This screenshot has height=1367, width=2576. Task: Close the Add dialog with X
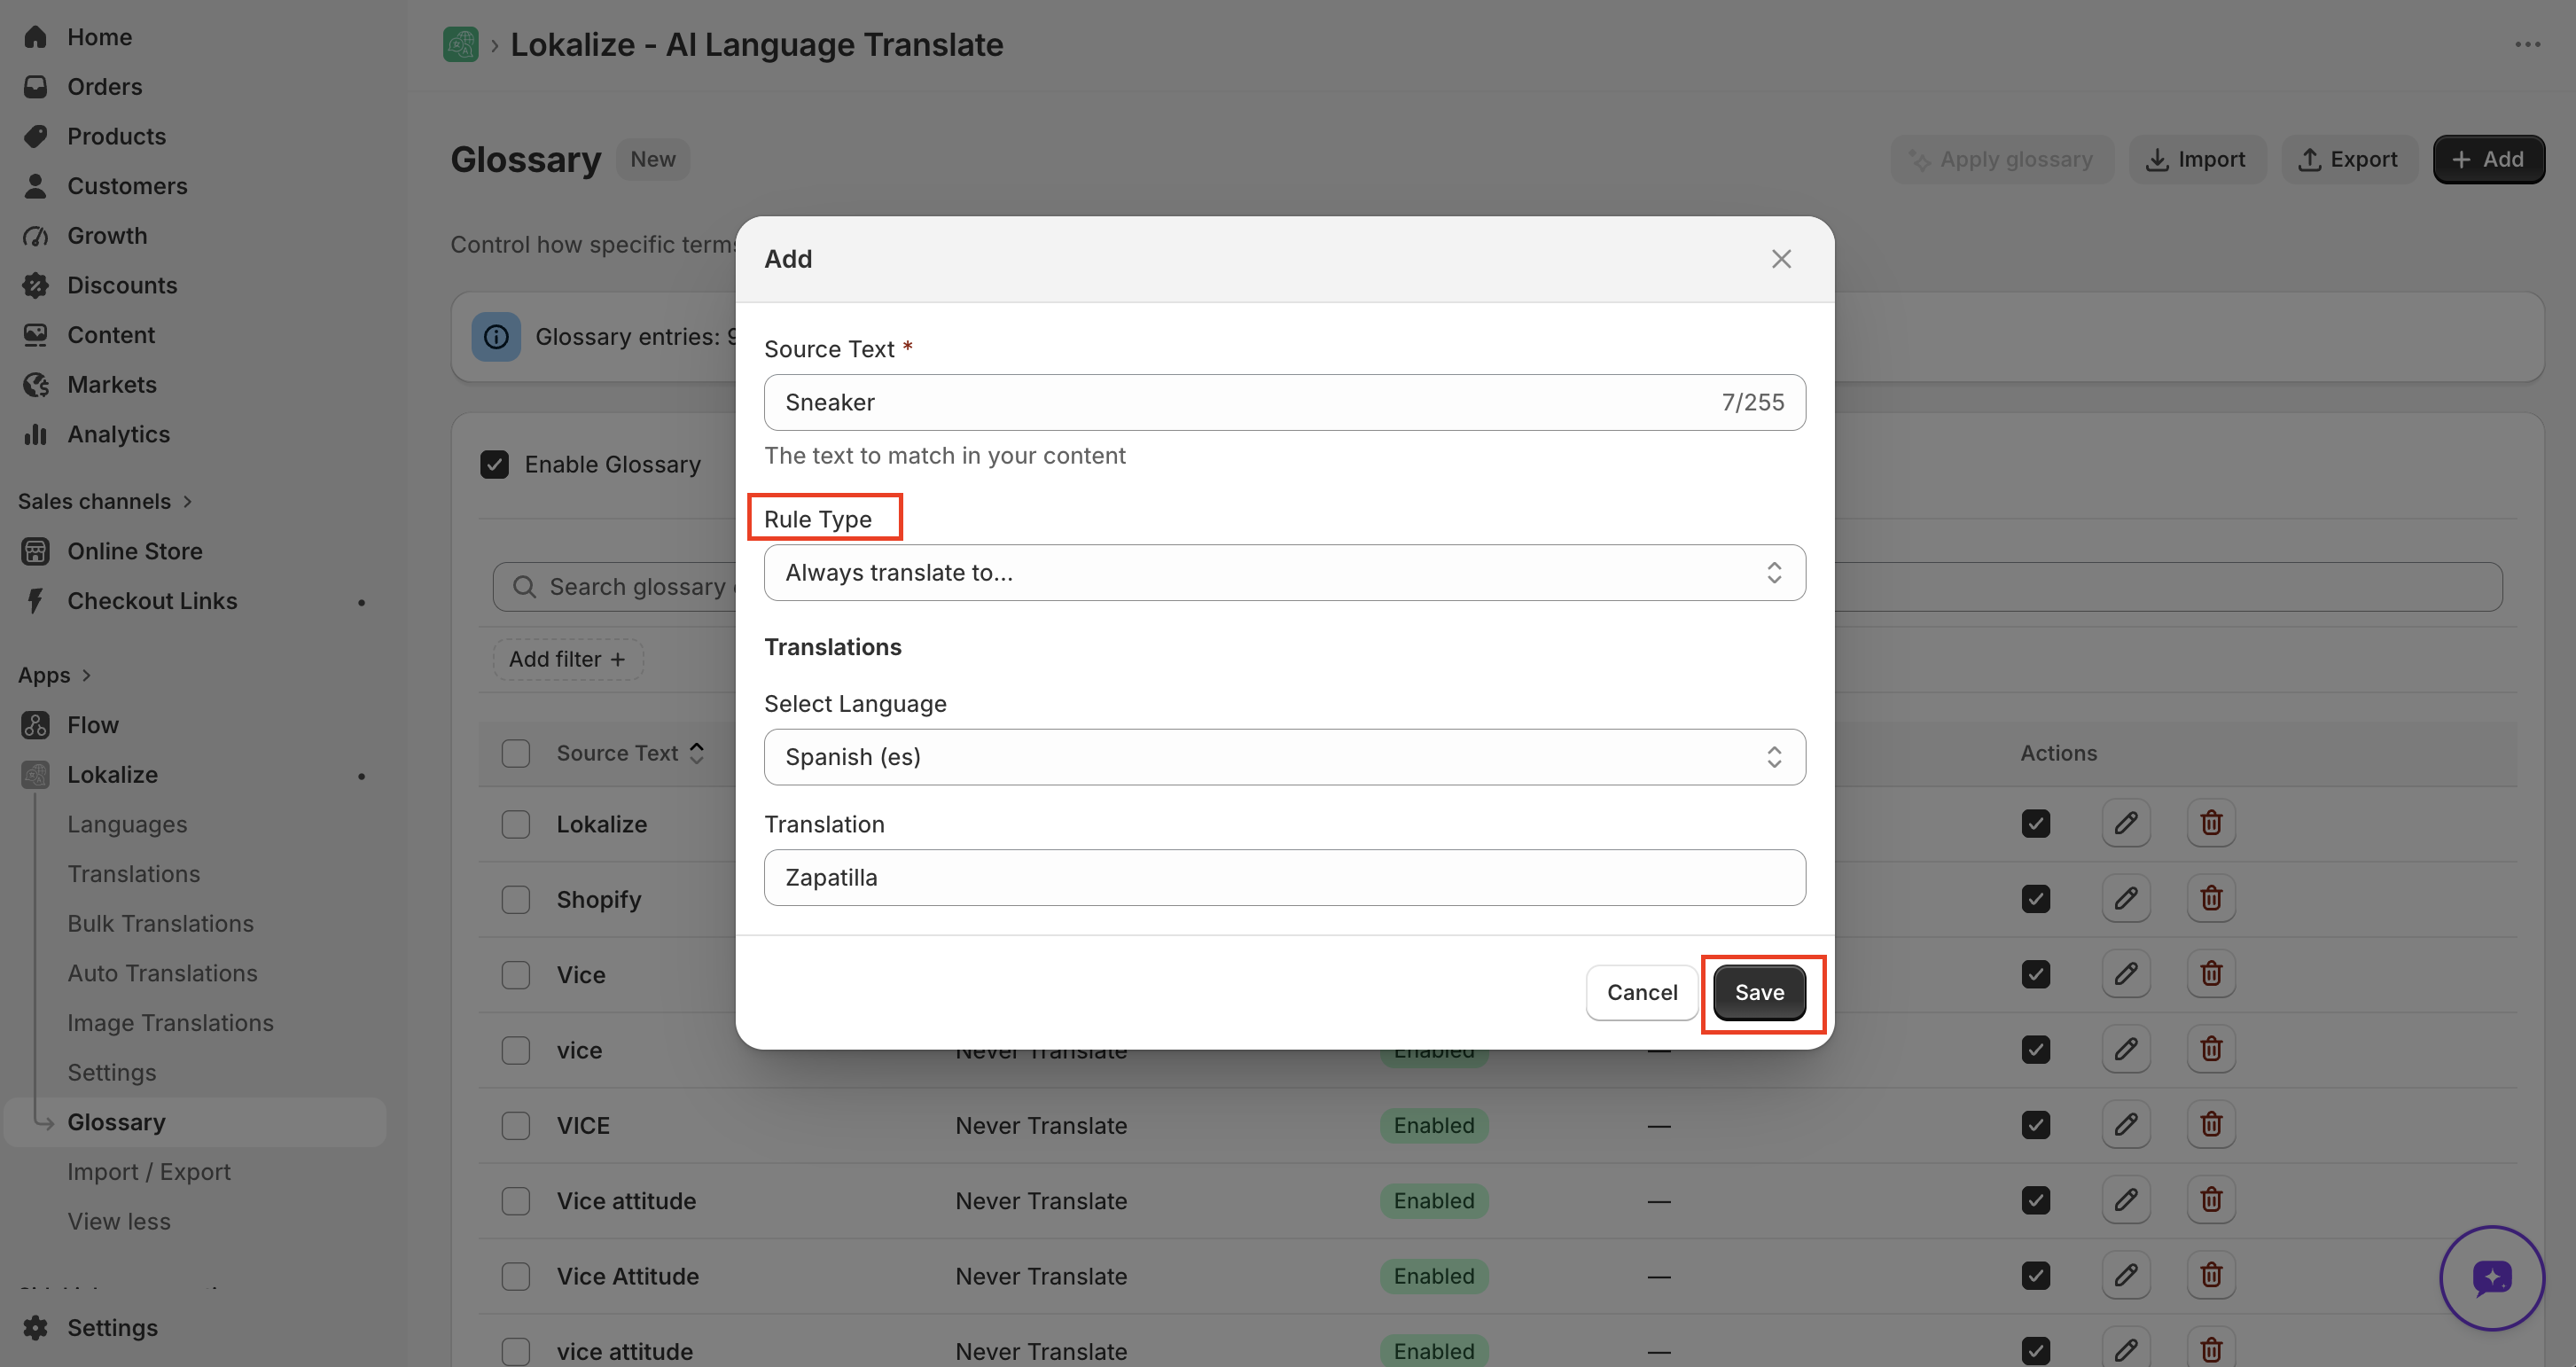1781,259
